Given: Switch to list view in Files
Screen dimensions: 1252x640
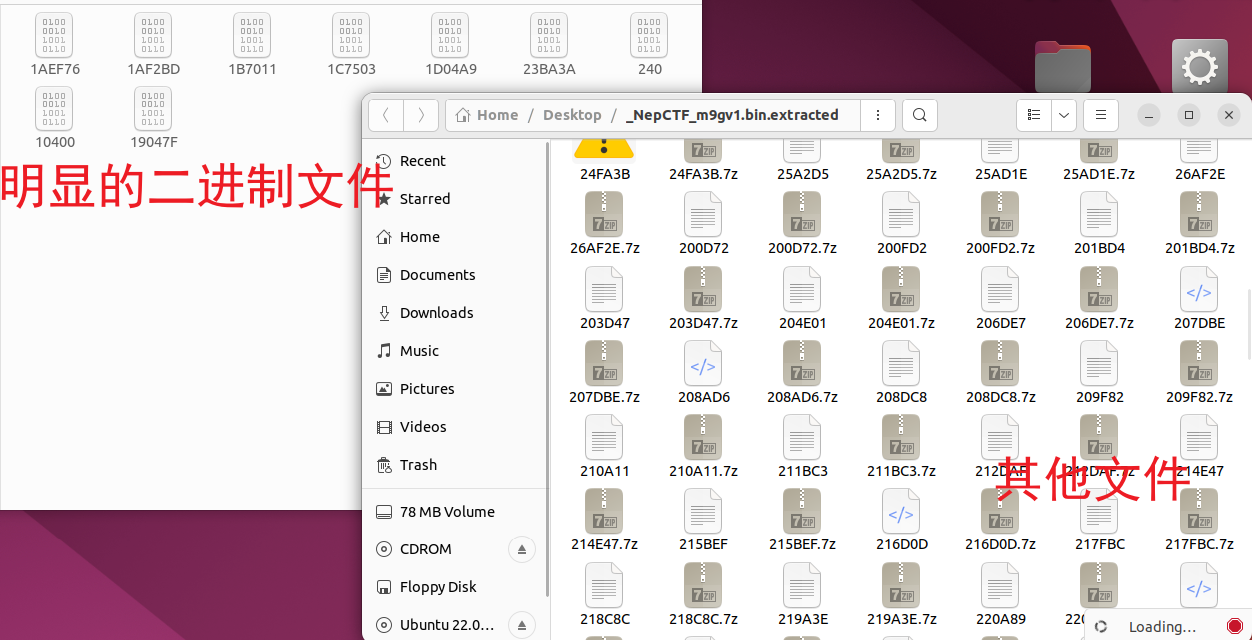Looking at the screenshot, I should pos(1033,115).
